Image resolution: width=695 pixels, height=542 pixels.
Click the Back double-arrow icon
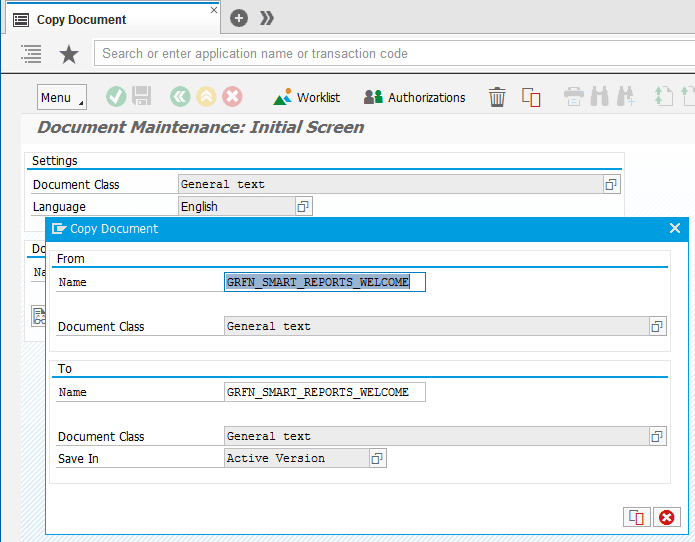coord(180,97)
